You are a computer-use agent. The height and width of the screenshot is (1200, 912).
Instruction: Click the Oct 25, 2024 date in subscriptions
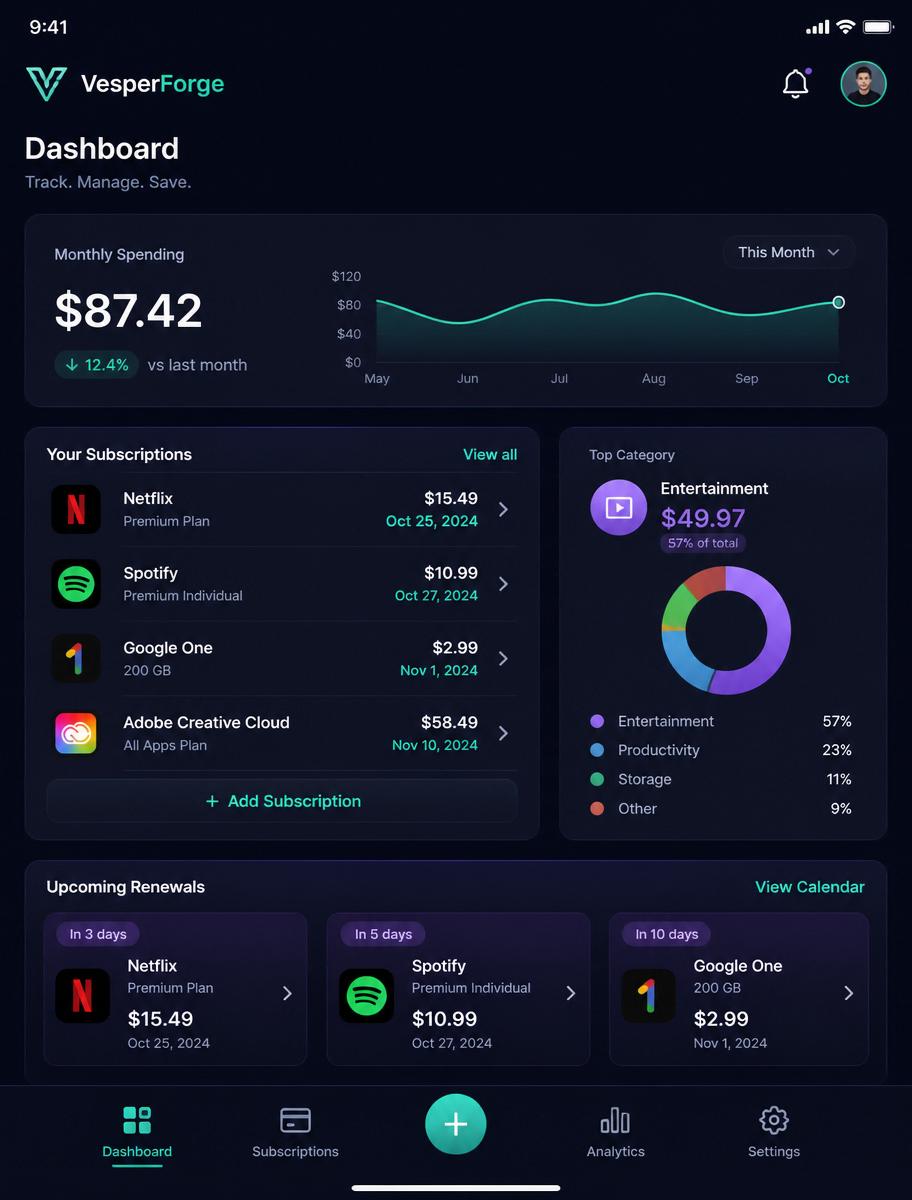[x=432, y=521]
